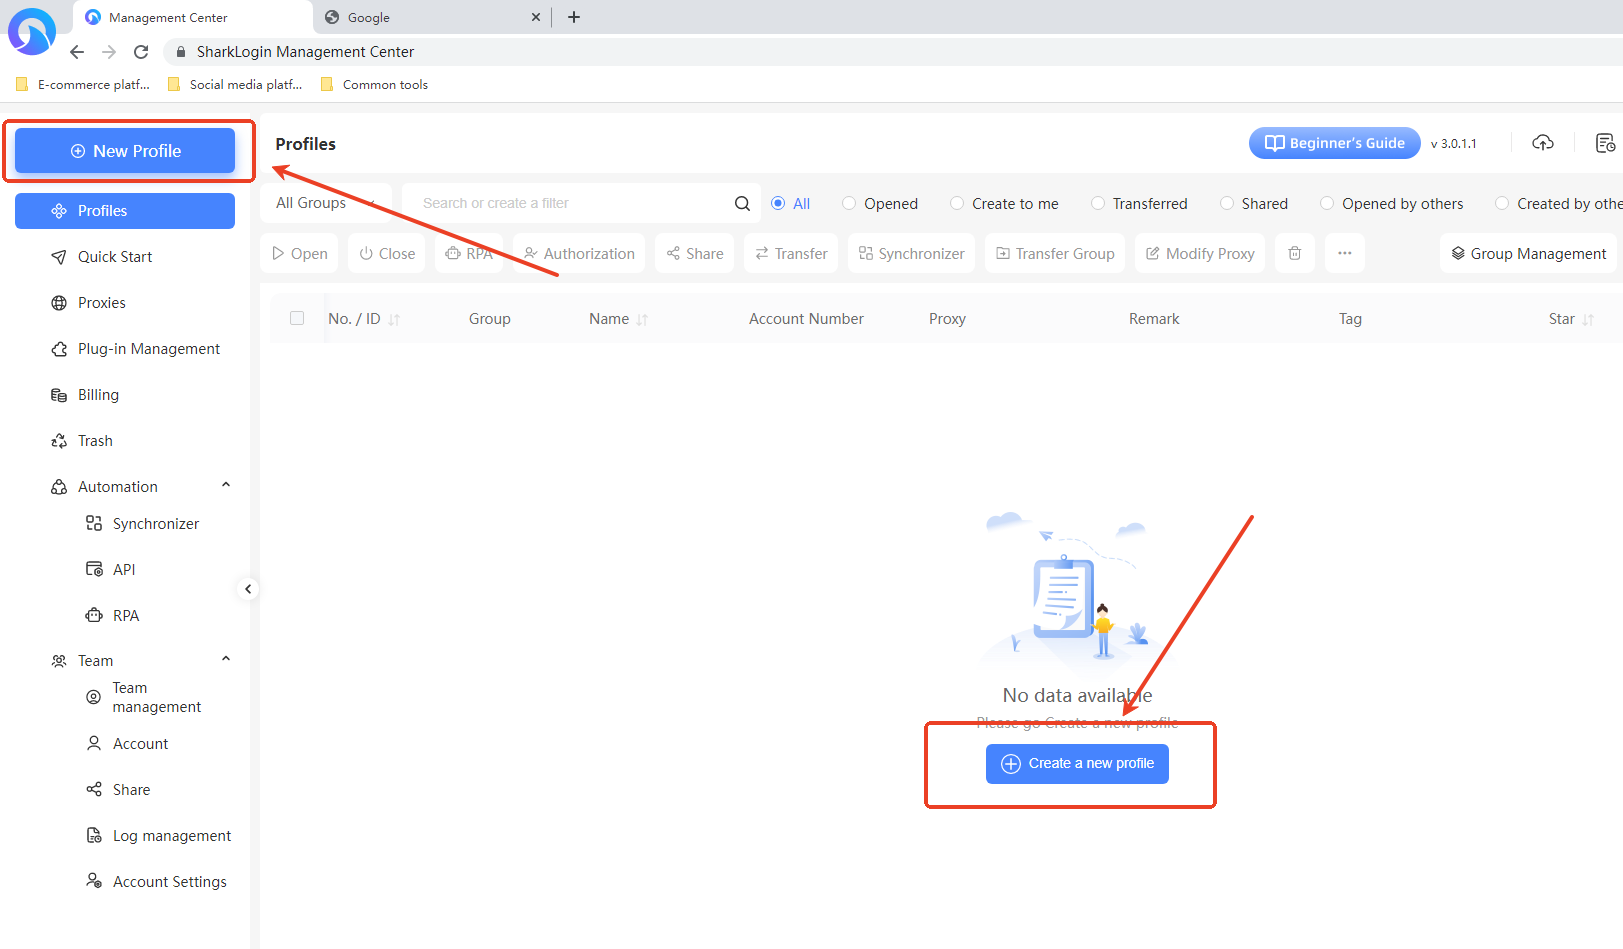The image size is (1623, 949).
Task: Open Synchronizer in toolbar
Action: coord(911,254)
